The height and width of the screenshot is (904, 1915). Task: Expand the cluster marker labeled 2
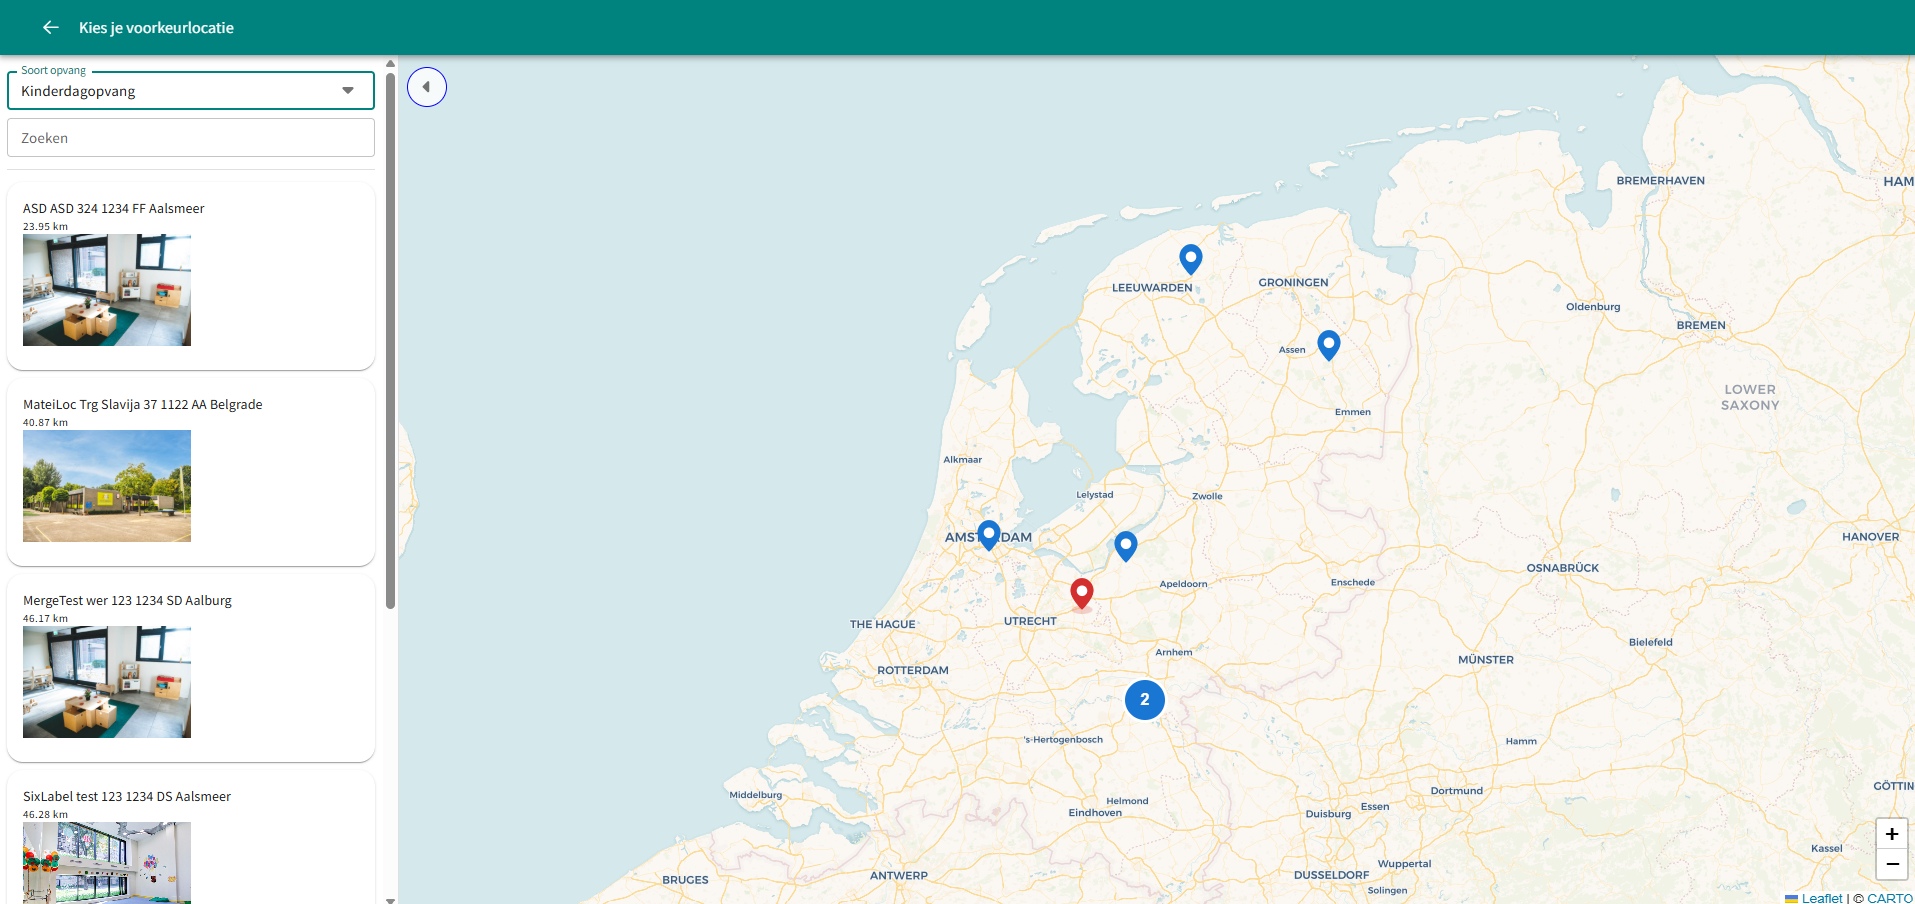point(1144,700)
